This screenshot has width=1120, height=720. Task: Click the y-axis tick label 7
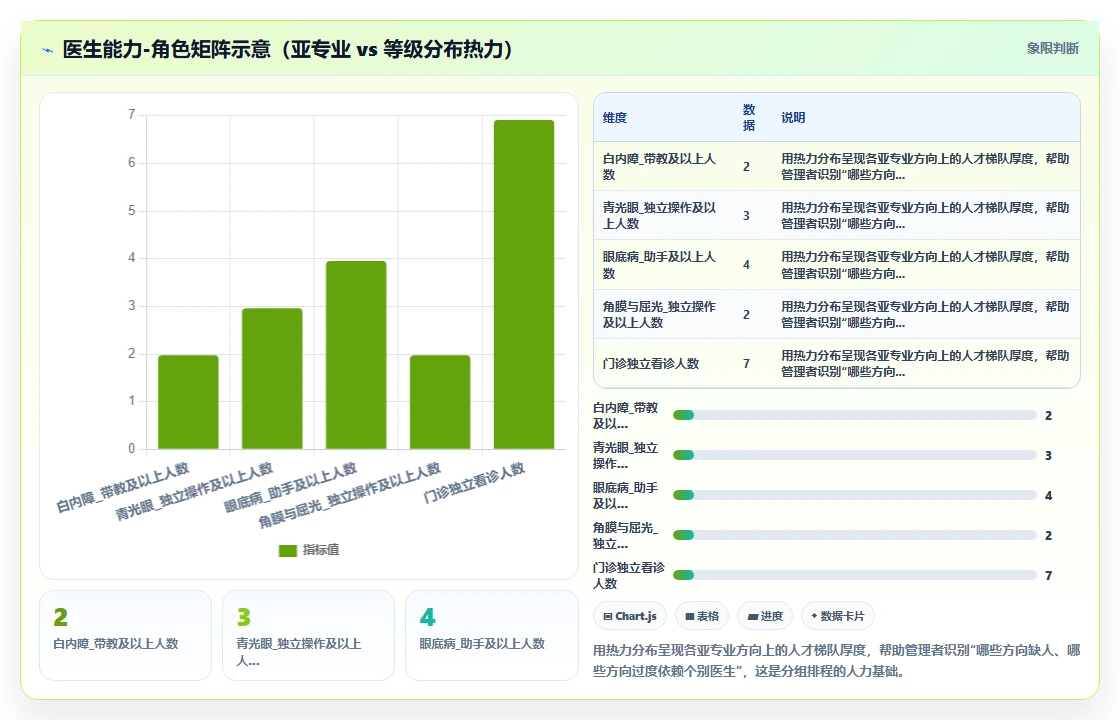click(131, 114)
